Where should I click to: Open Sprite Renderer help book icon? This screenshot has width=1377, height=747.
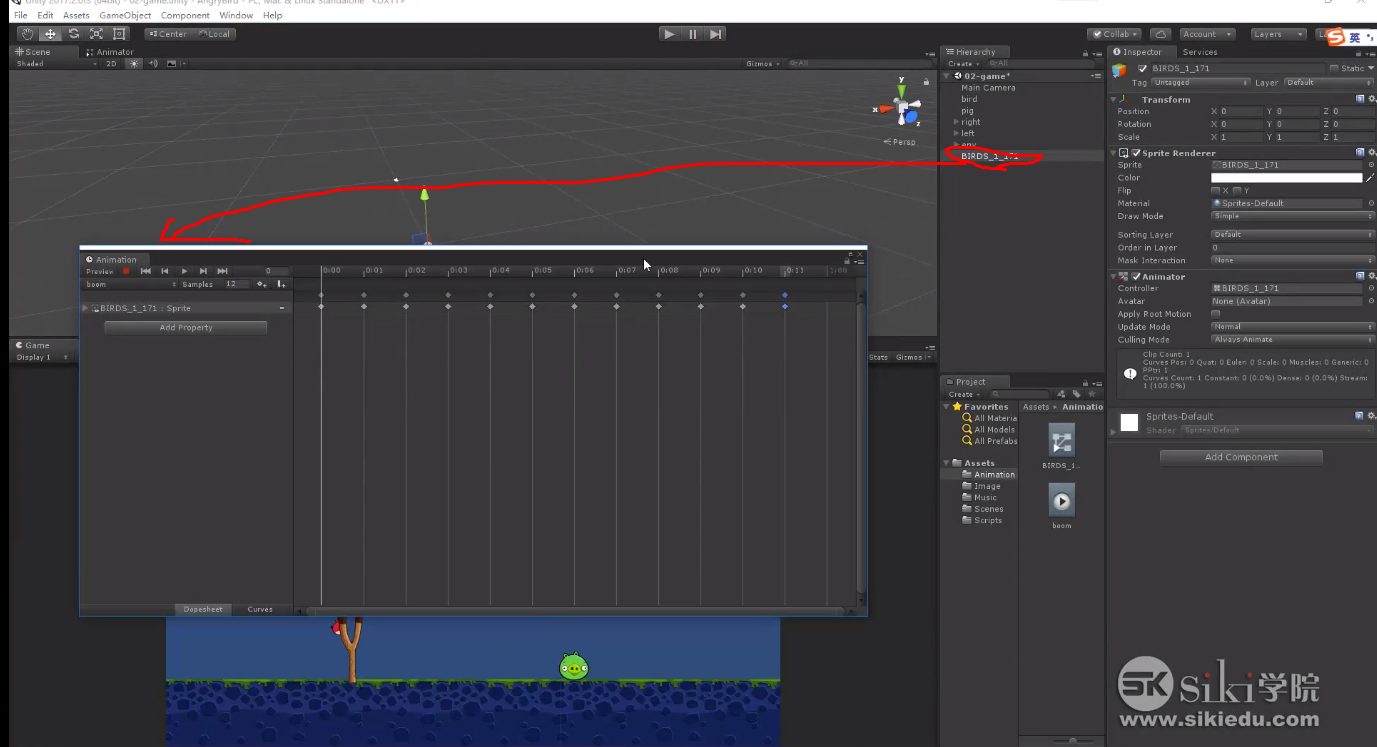coord(1360,153)
